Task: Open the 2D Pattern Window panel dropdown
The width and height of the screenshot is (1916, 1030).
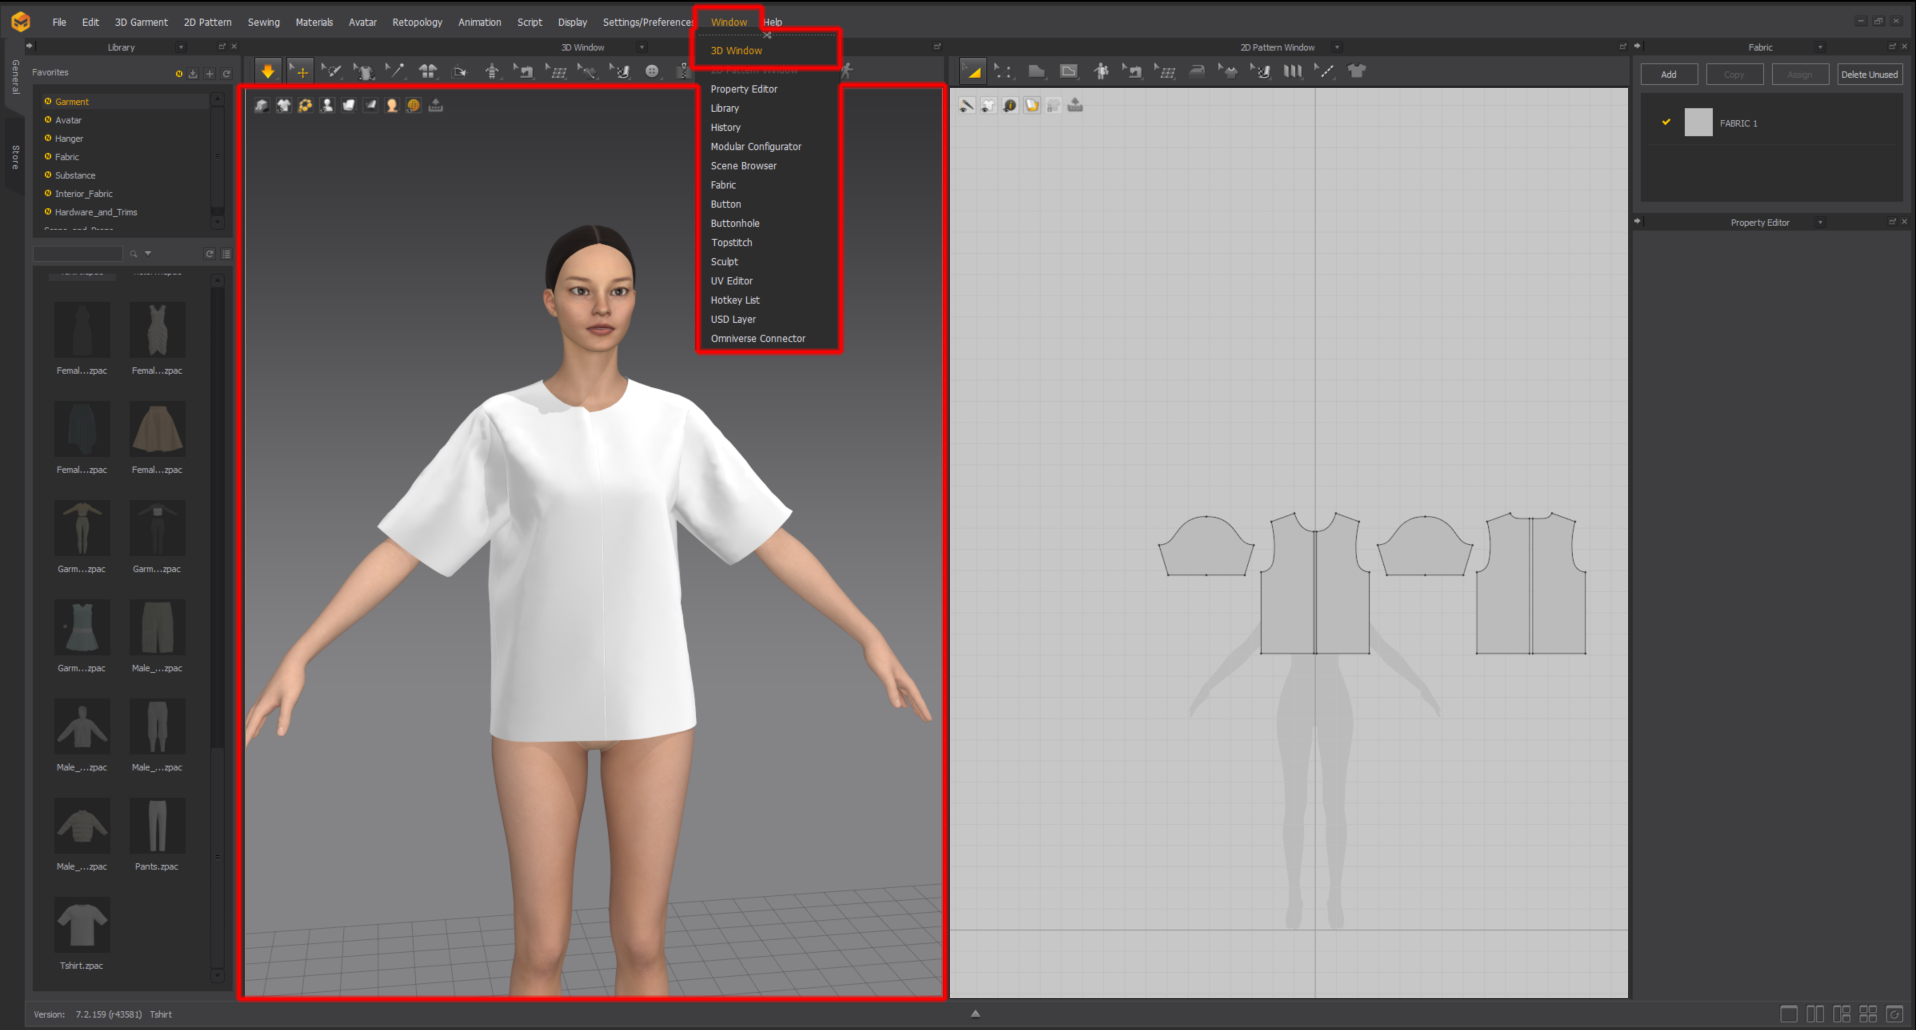Action: click(1337, 47)
